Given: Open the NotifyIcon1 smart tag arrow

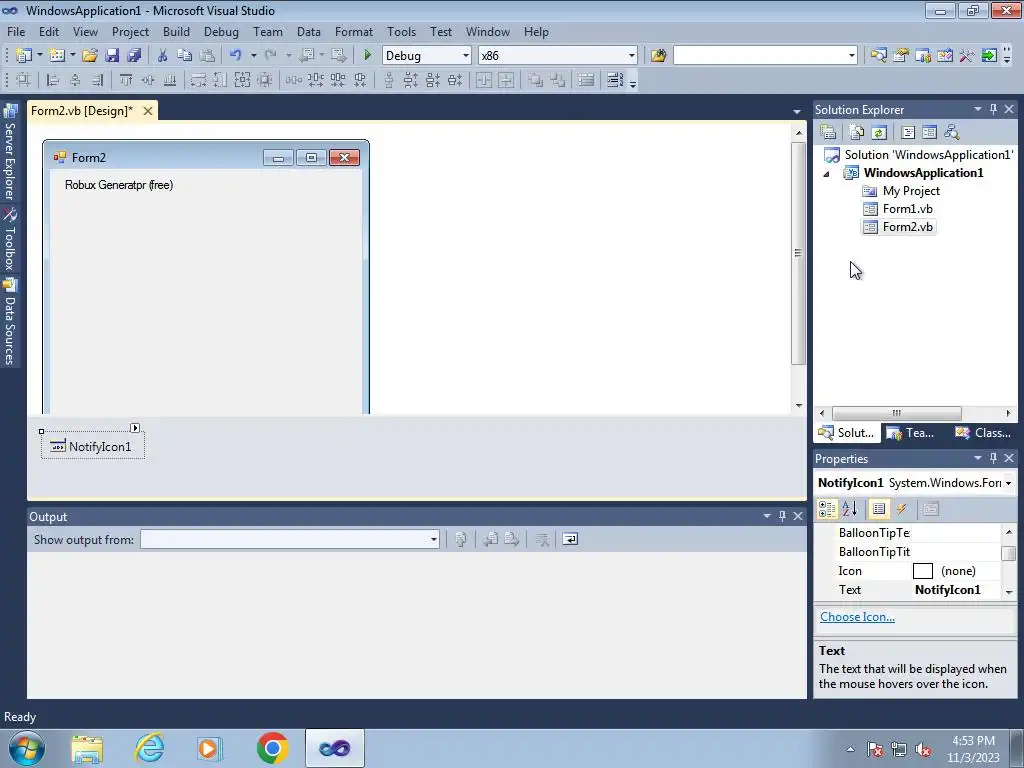Looking at the screenshot, I should [x=135, y=428].
